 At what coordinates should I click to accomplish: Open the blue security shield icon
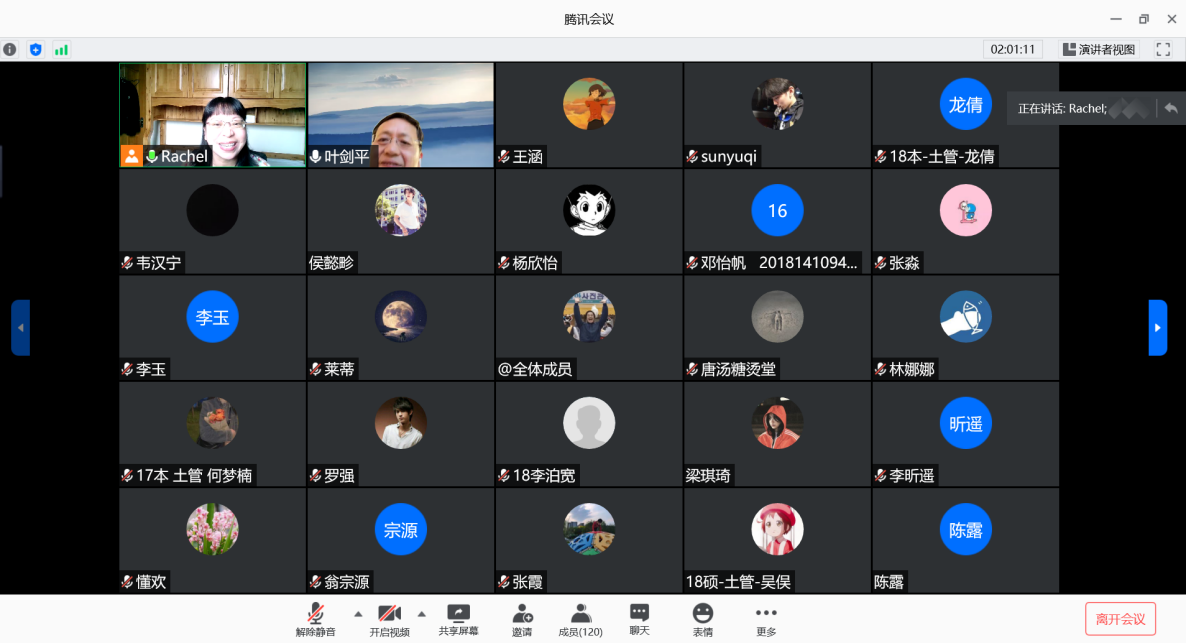(x=36, y=49)
